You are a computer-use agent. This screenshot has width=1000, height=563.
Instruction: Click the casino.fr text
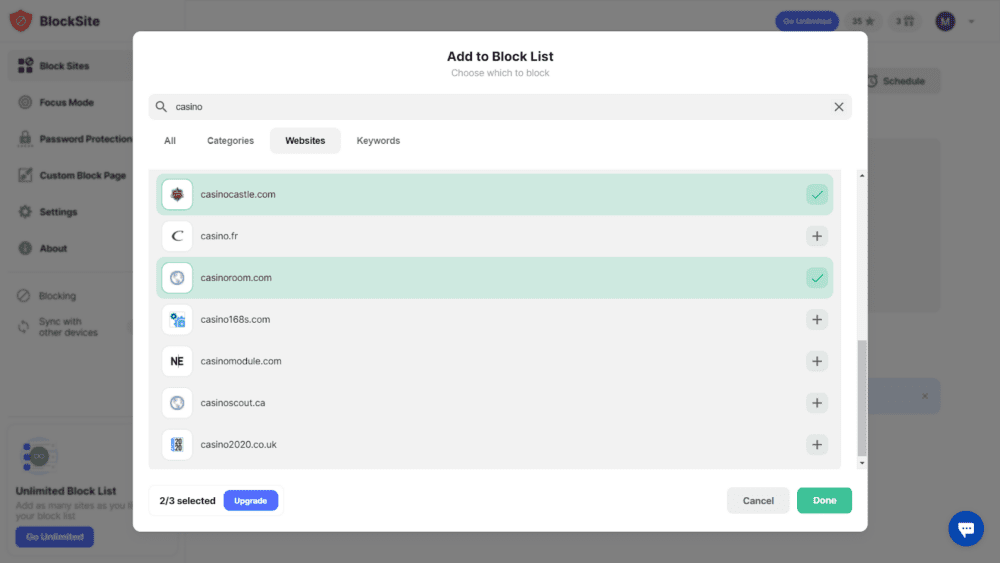tap(219, 236)
